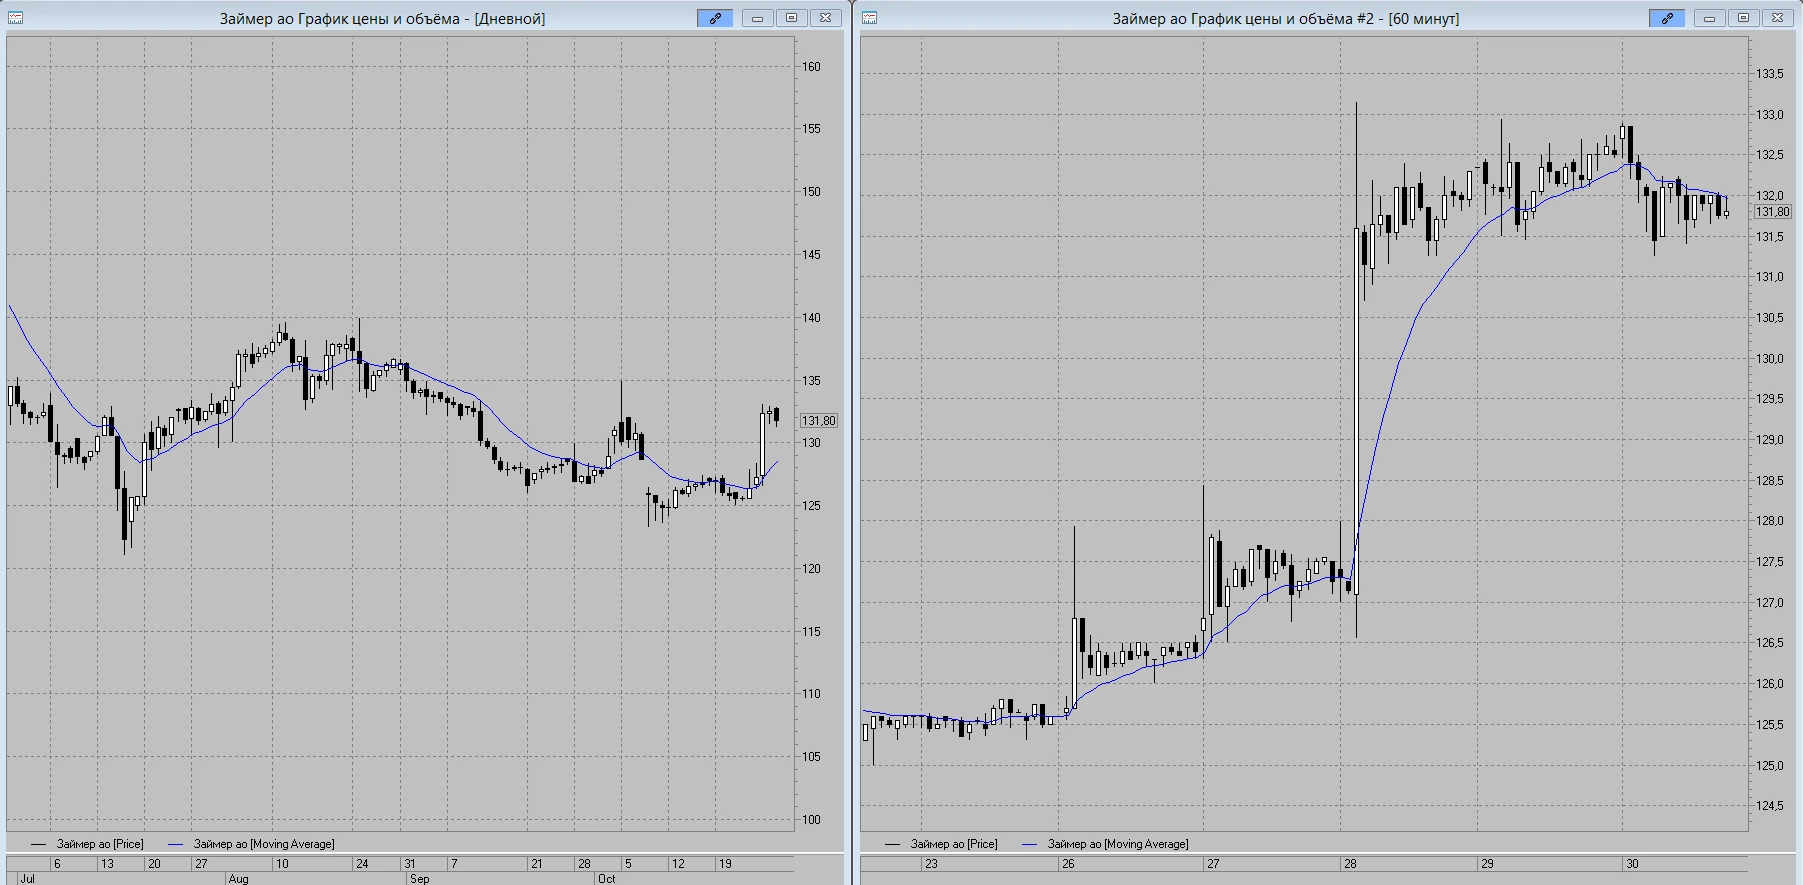
Task: Click the Aug month label on the time axis
Action: point(238,879)
